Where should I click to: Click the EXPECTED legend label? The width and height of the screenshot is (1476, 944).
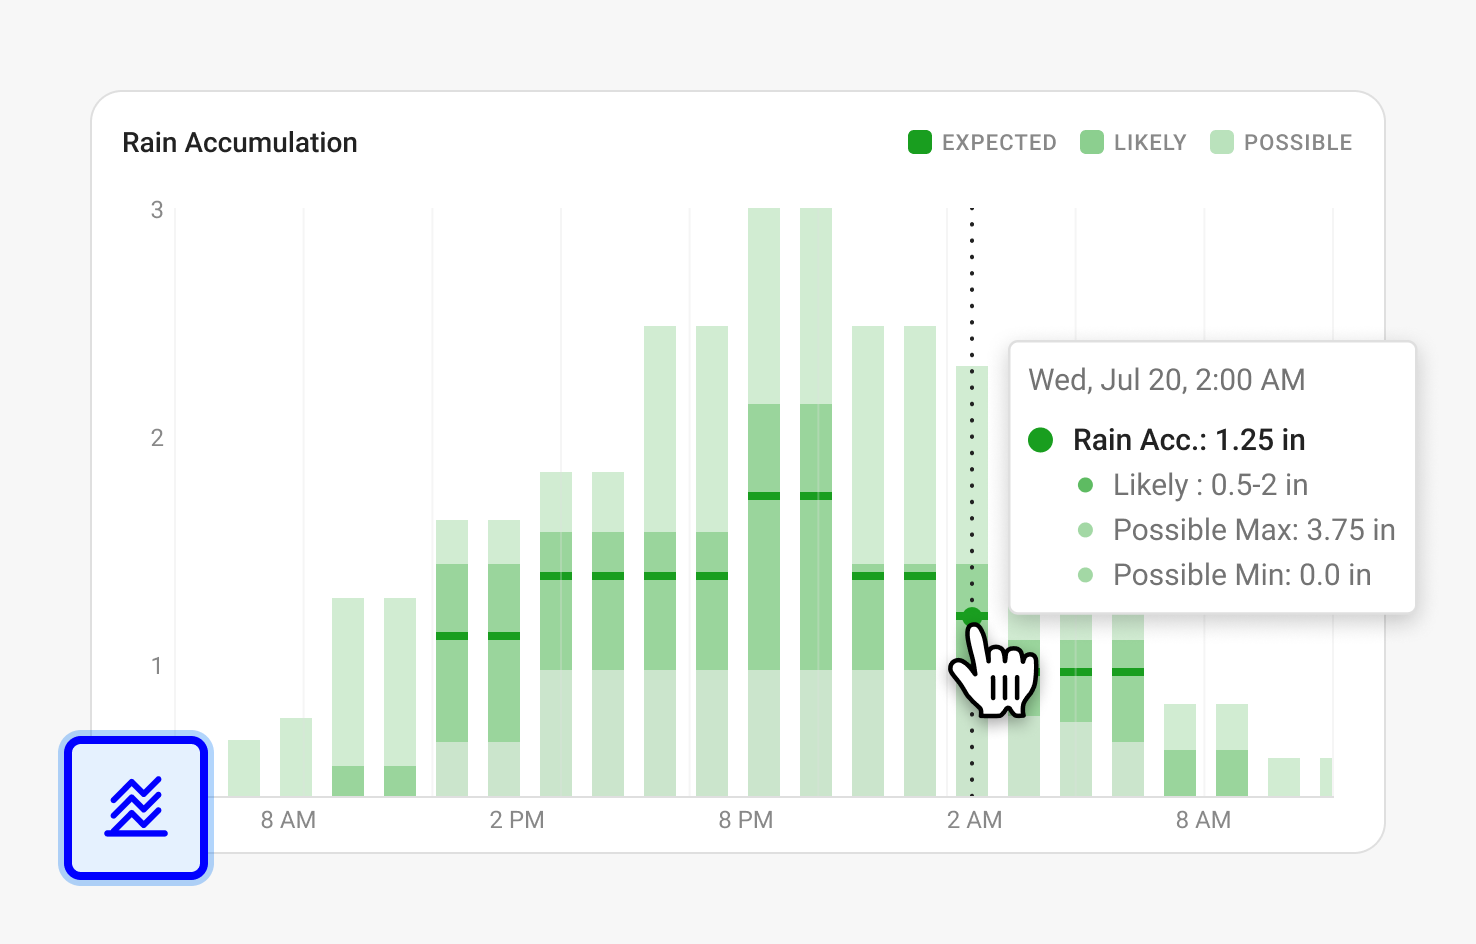tap(999, 143)
